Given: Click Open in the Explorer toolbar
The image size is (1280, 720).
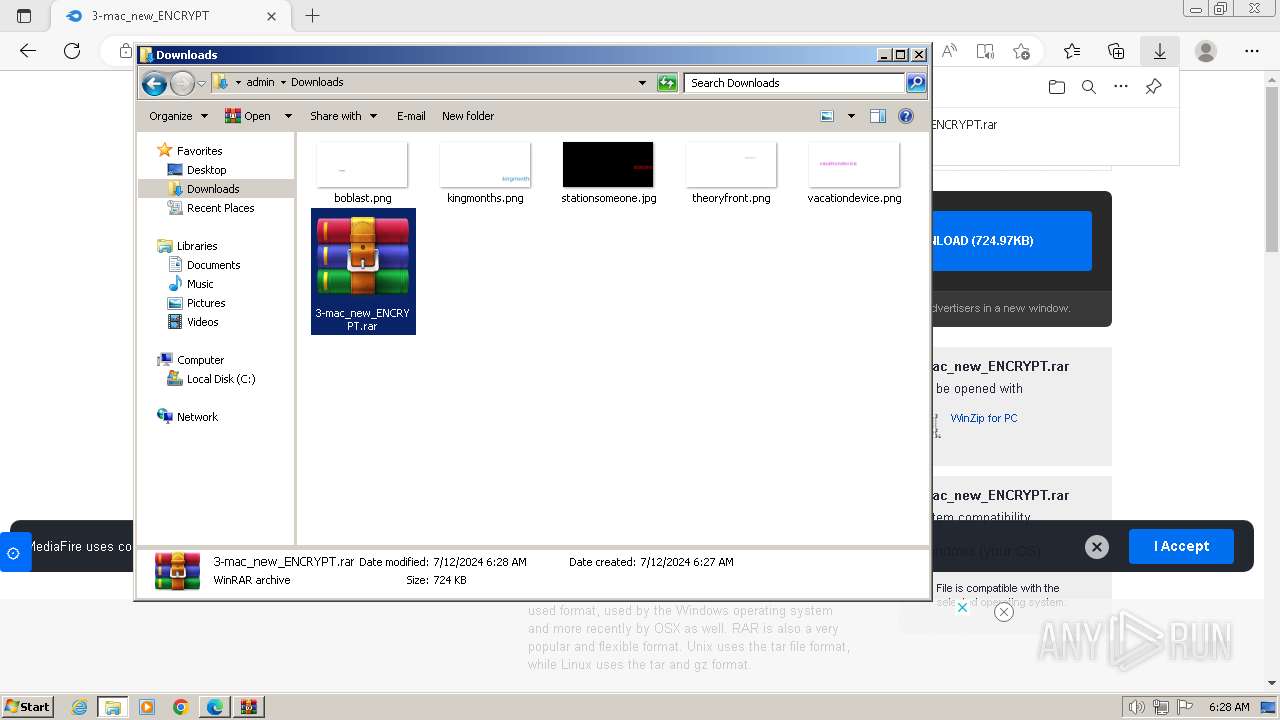Looking at the screenshot, I should click(x=248, y=116).
